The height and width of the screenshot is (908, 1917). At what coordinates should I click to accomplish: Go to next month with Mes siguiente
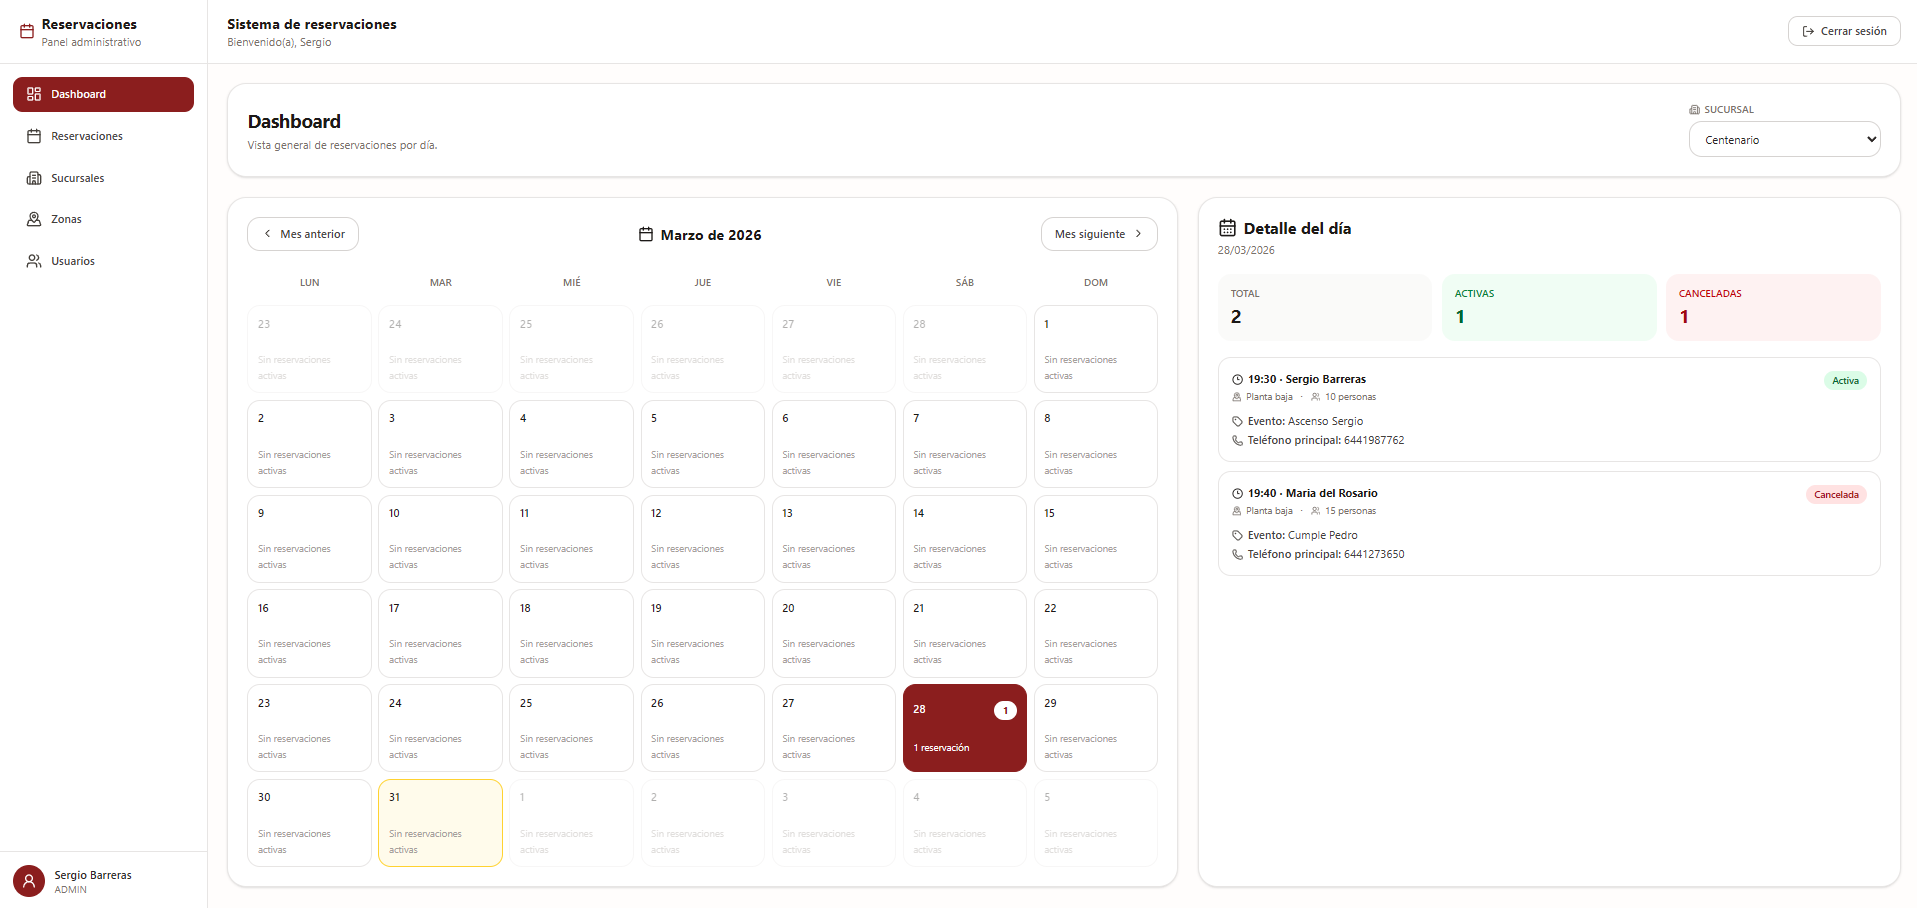coord(1099,234)
